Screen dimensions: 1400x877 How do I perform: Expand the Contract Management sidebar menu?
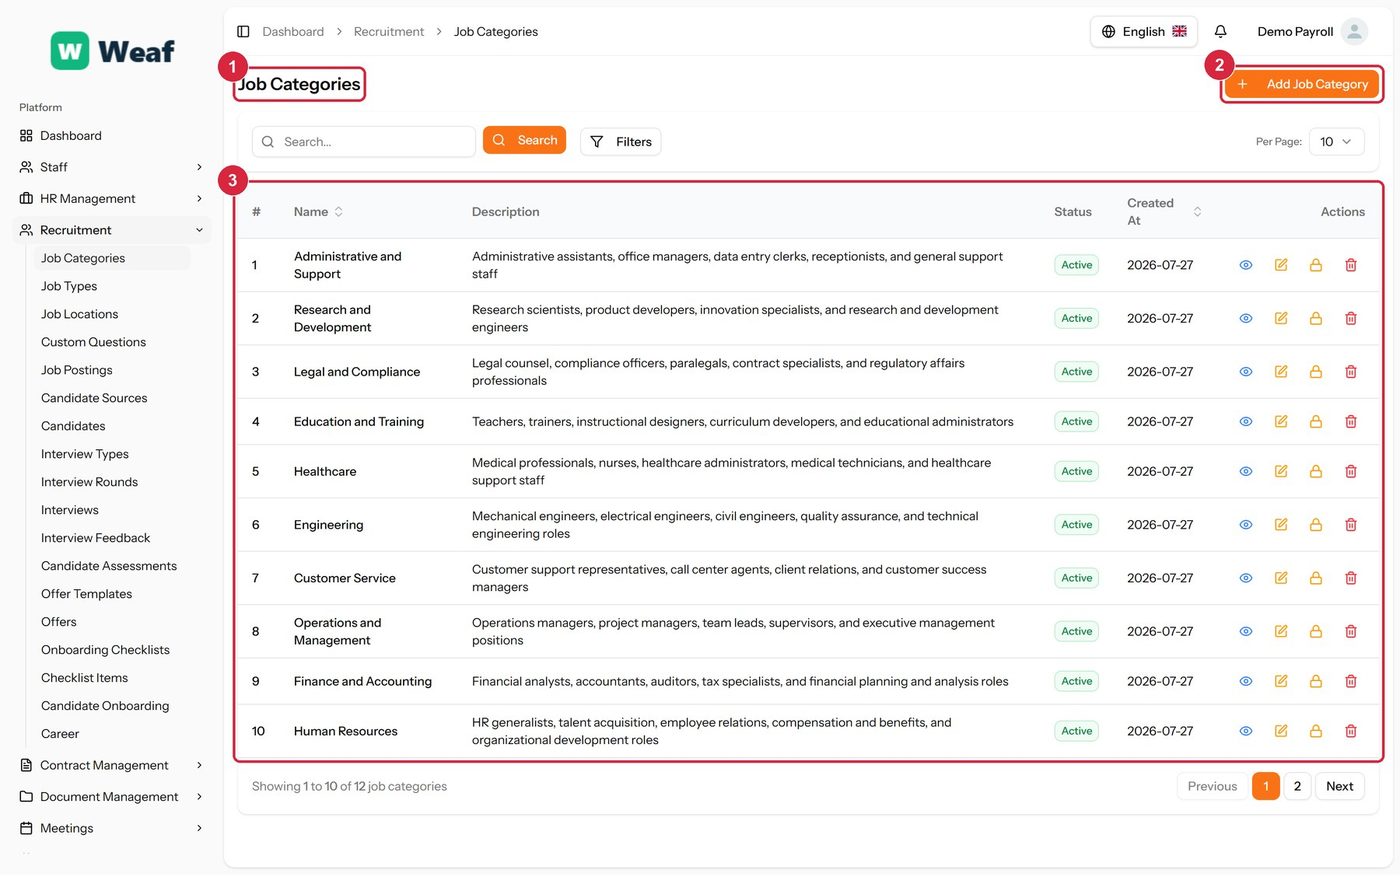(x=112, y=766)
